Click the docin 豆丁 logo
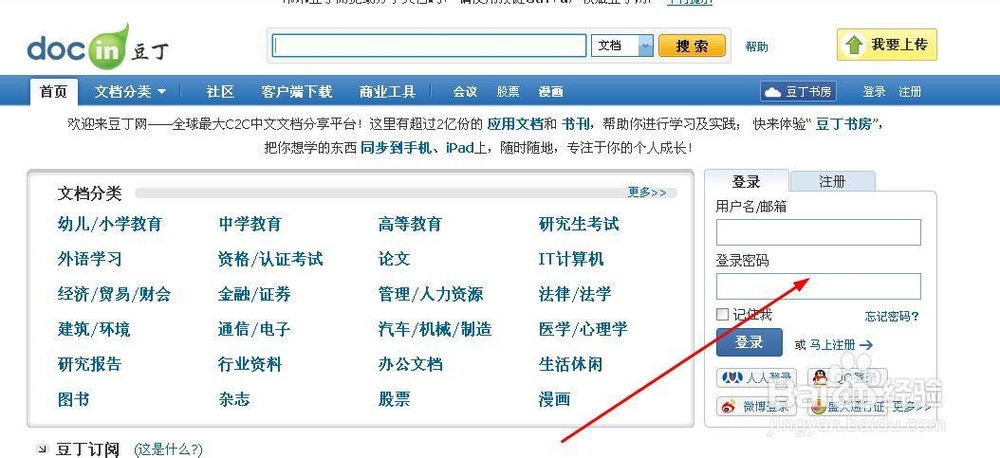 [x=98, y=48]
